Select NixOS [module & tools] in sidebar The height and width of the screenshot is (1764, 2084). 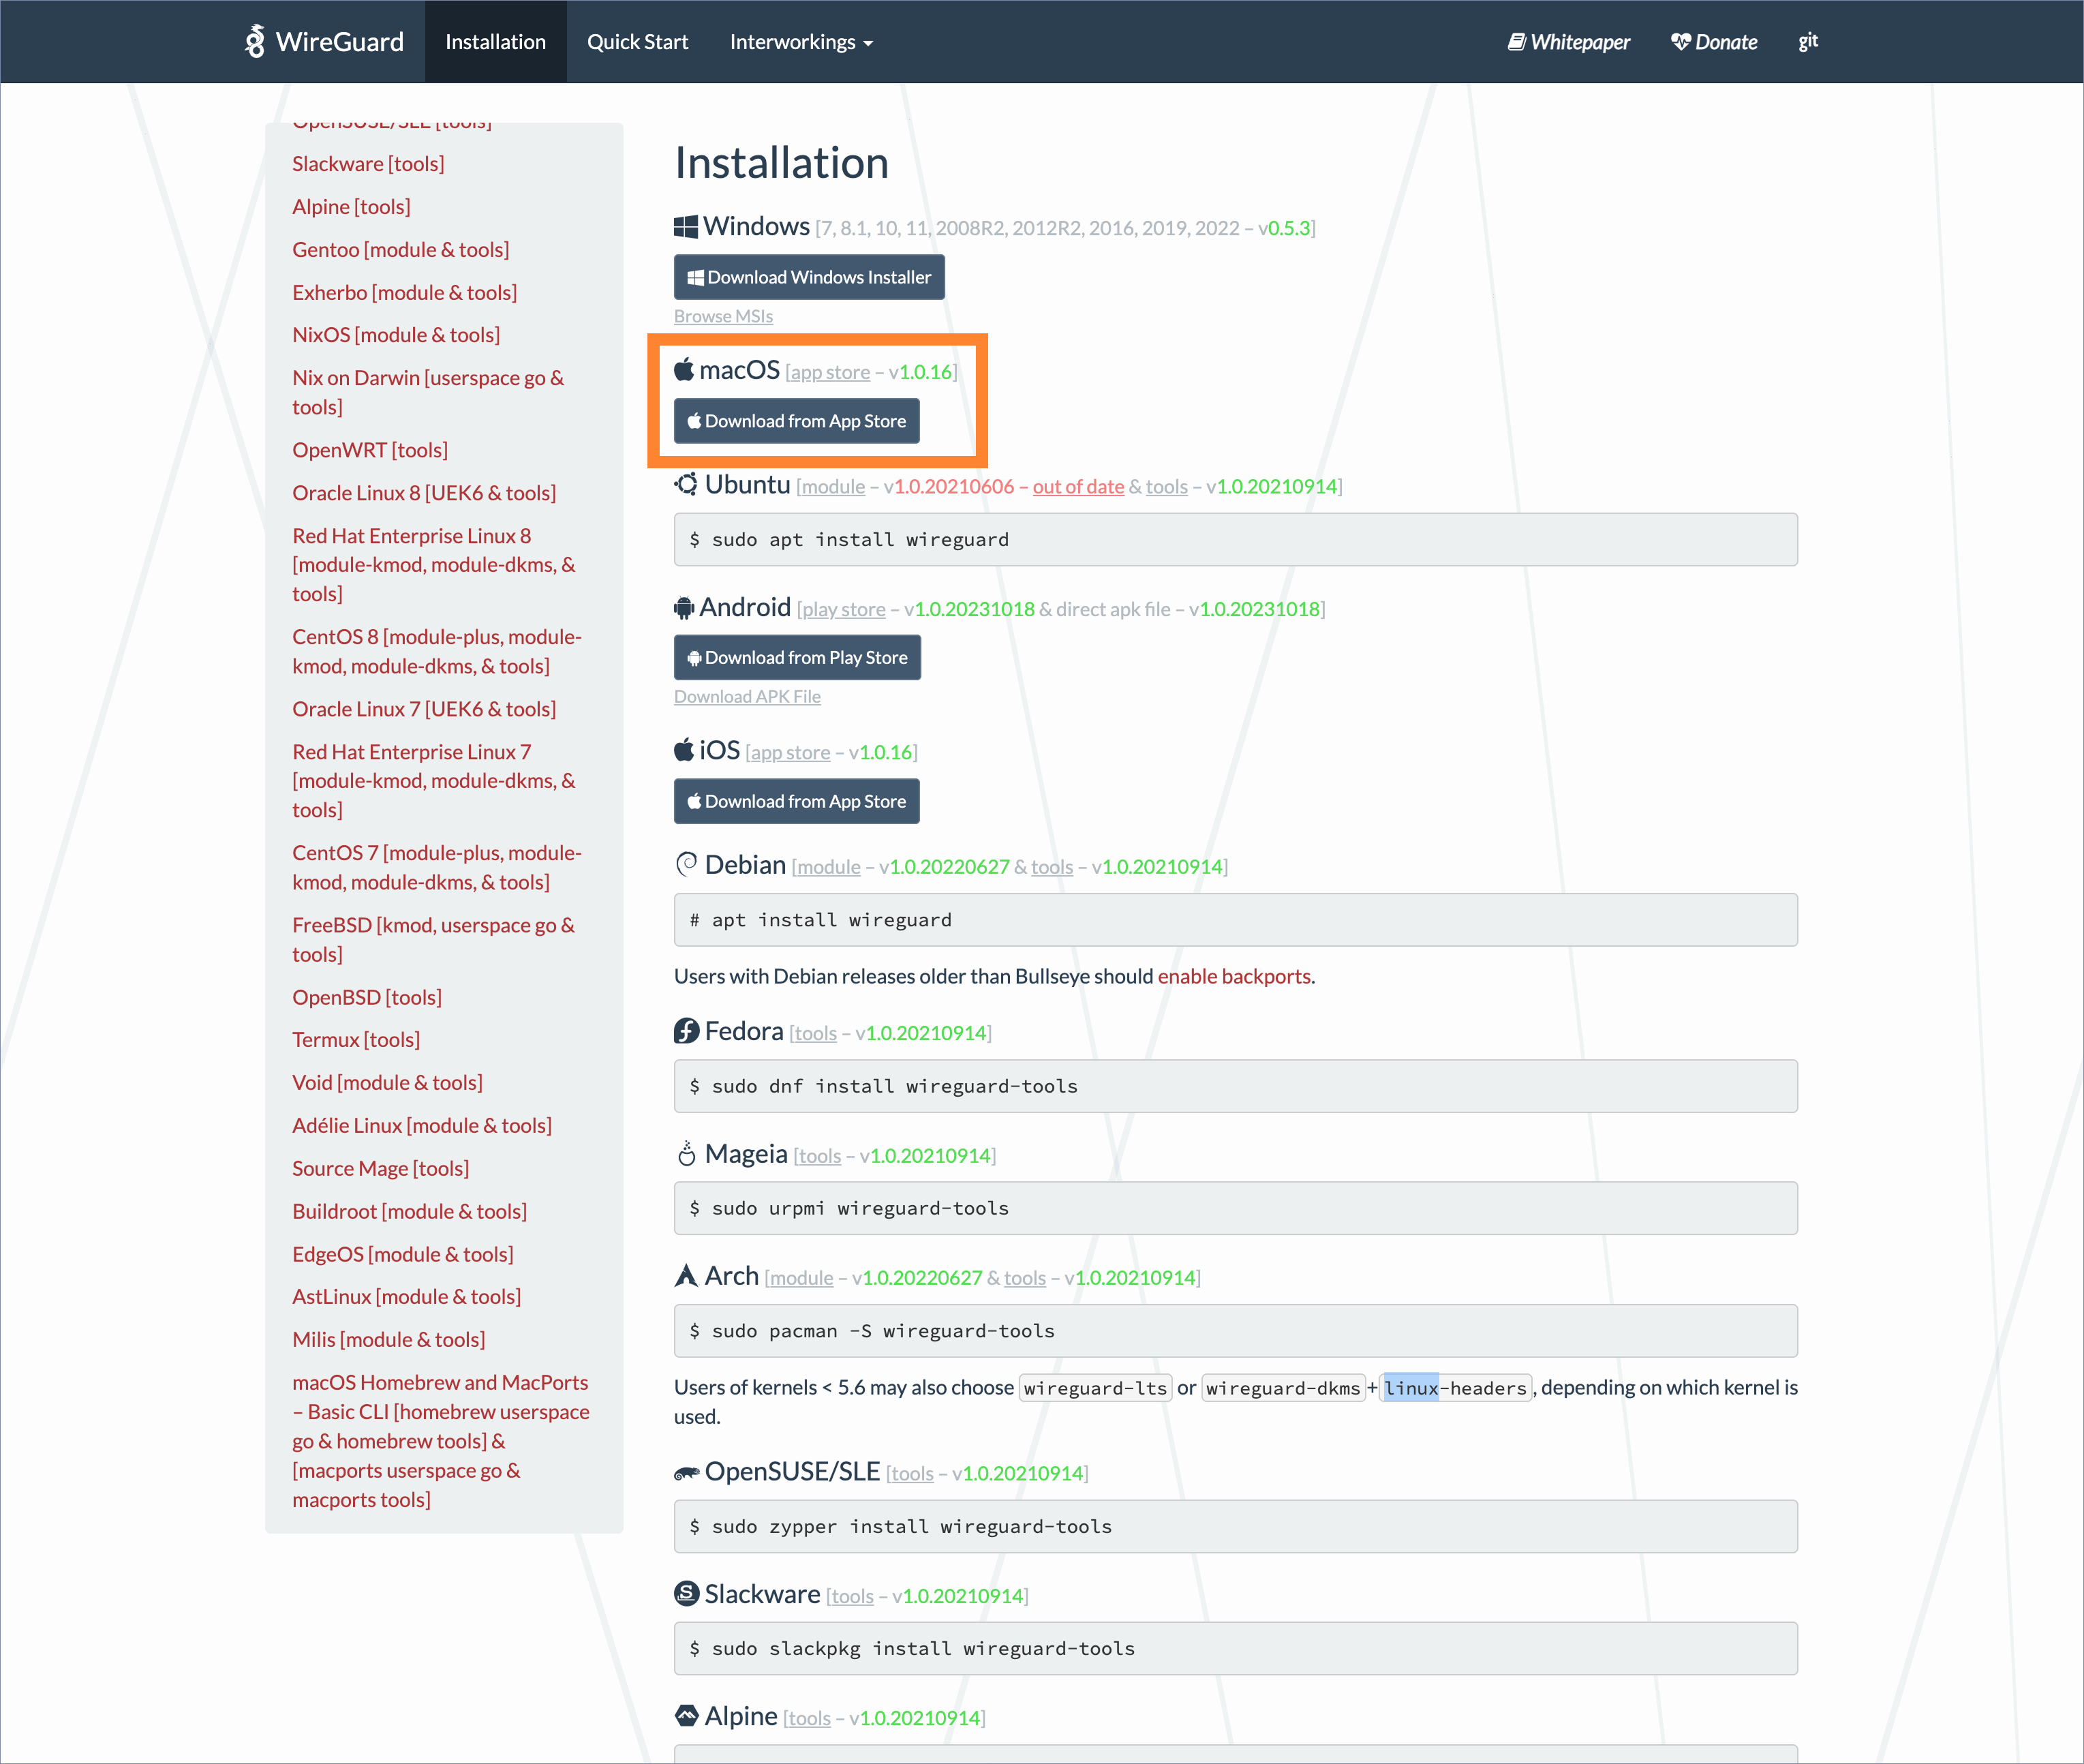pyautogui.click(x=396, y=335)
